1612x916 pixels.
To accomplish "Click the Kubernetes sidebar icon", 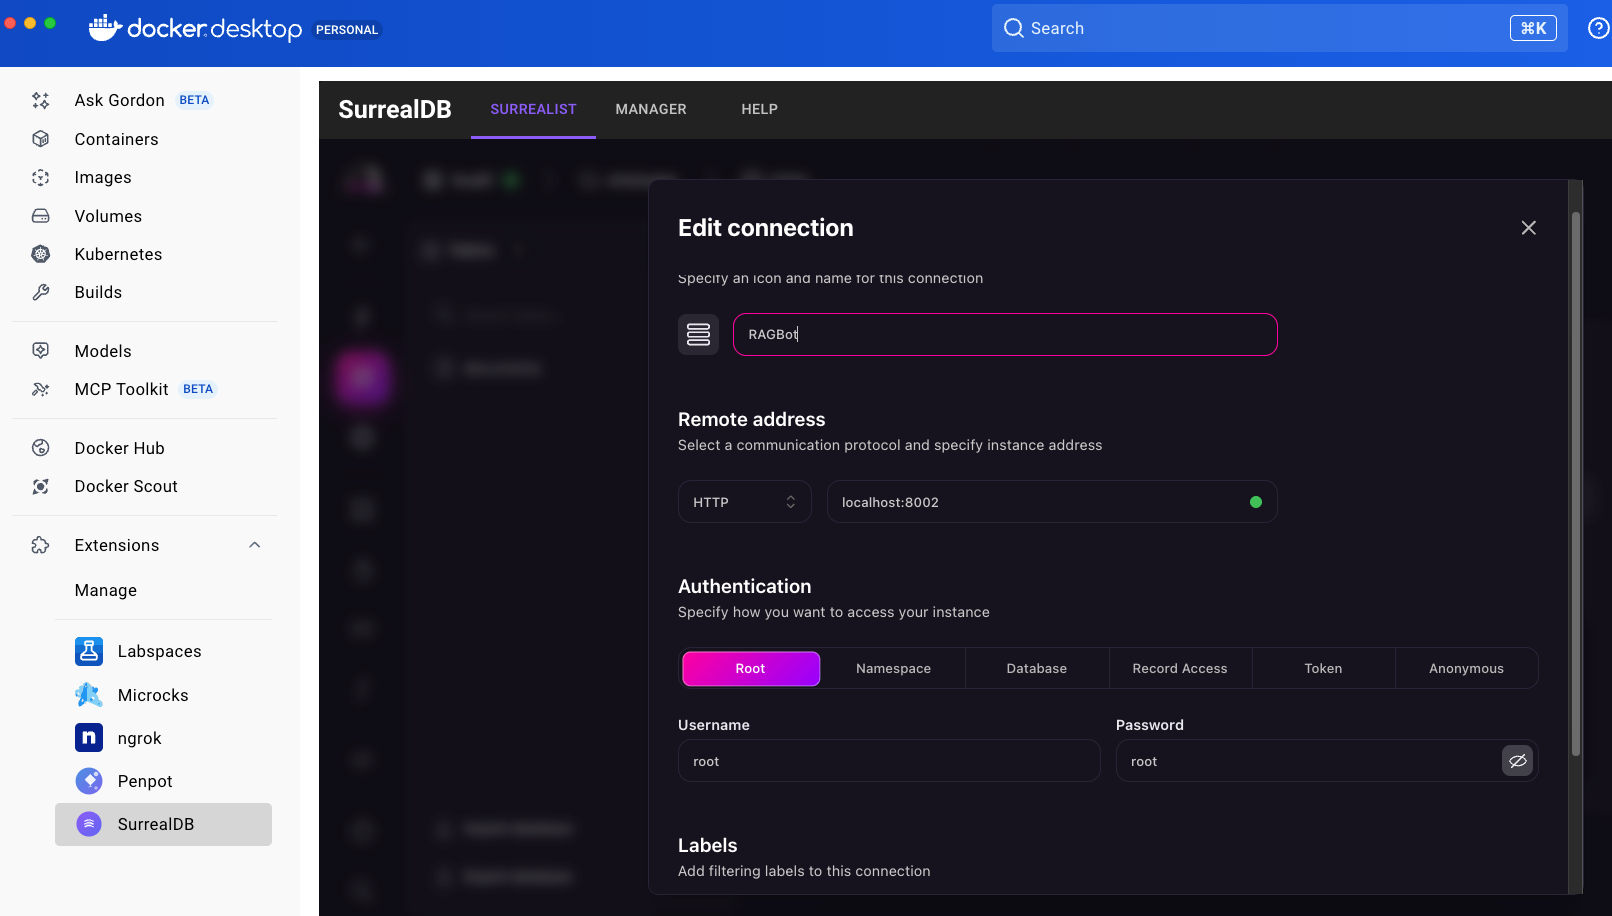I will pyautogui.click(x=41, y=254).
